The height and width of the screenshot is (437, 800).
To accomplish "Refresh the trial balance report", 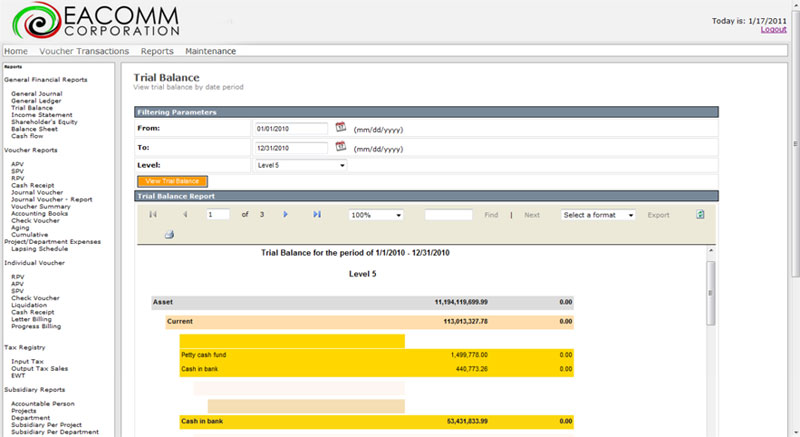I will pos(700,215).
